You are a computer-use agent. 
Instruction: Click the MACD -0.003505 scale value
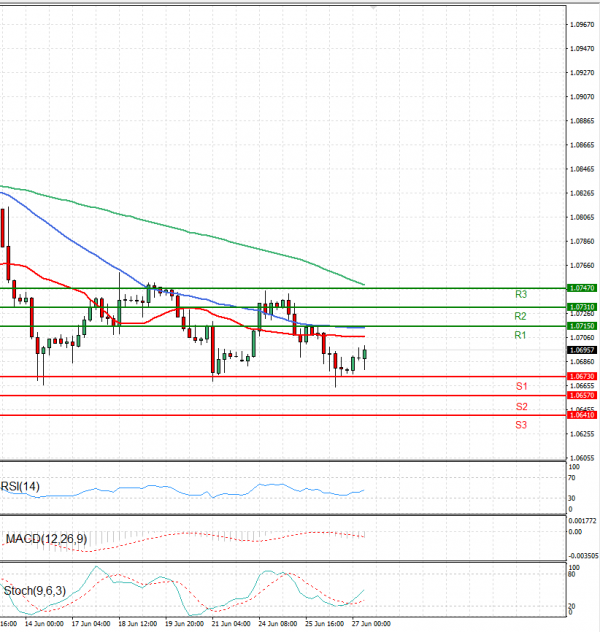pos(583,556)
